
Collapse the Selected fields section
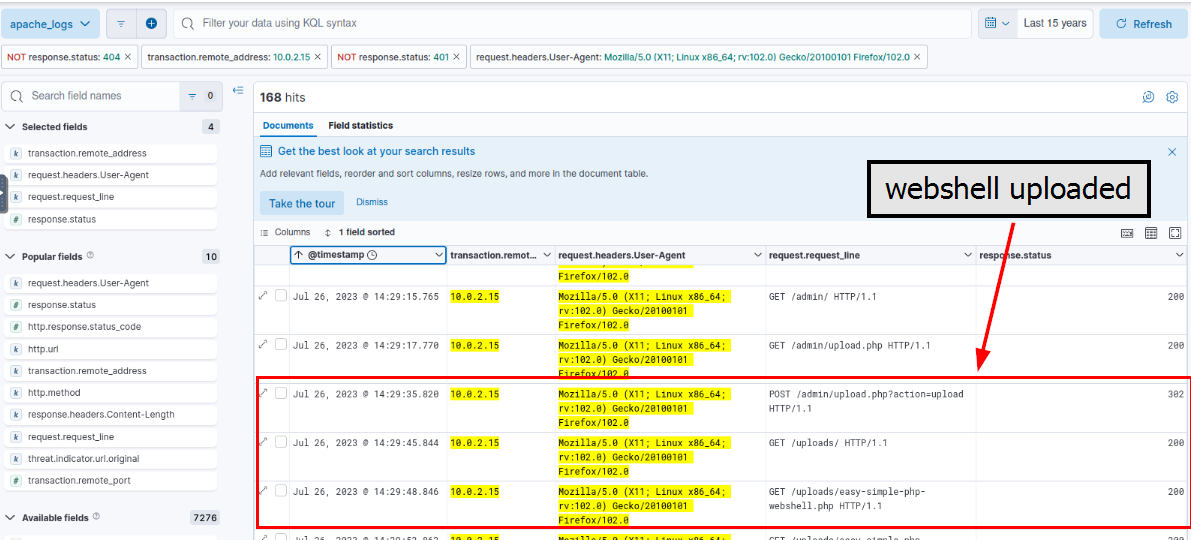click(x=11, y=127)
